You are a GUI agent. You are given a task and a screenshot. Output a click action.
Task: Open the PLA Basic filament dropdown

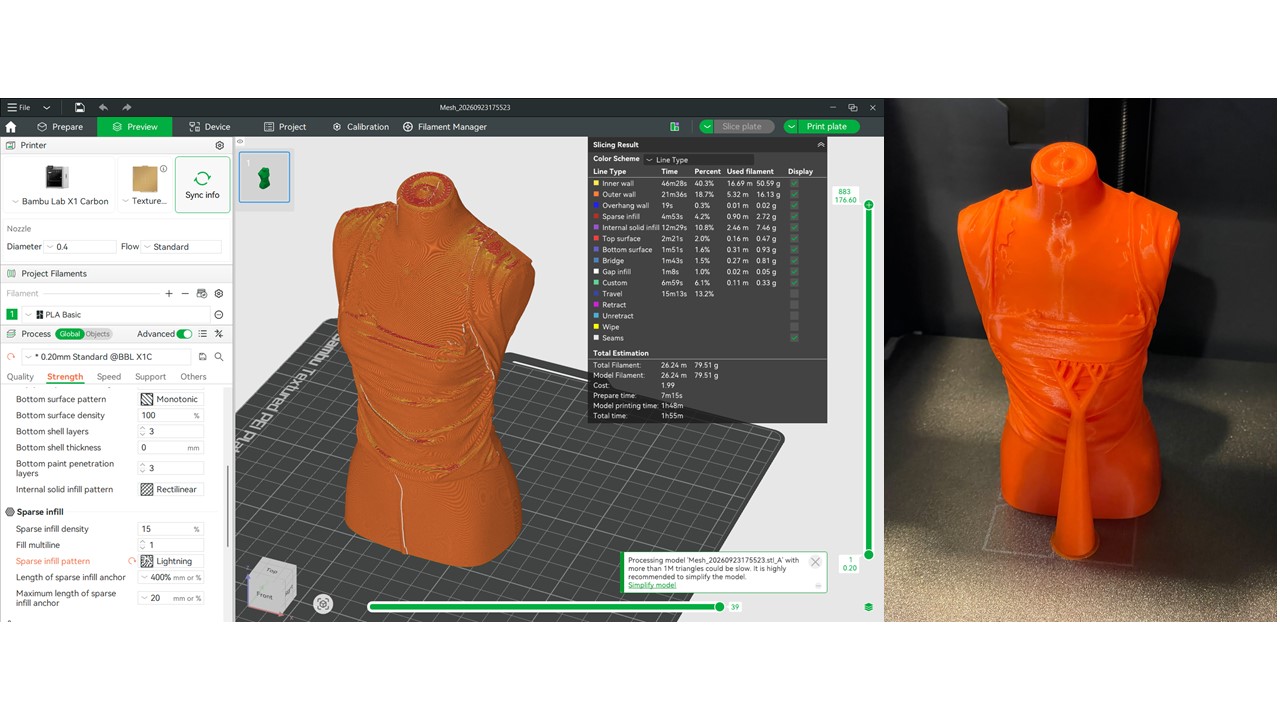(x=115, y=315)
